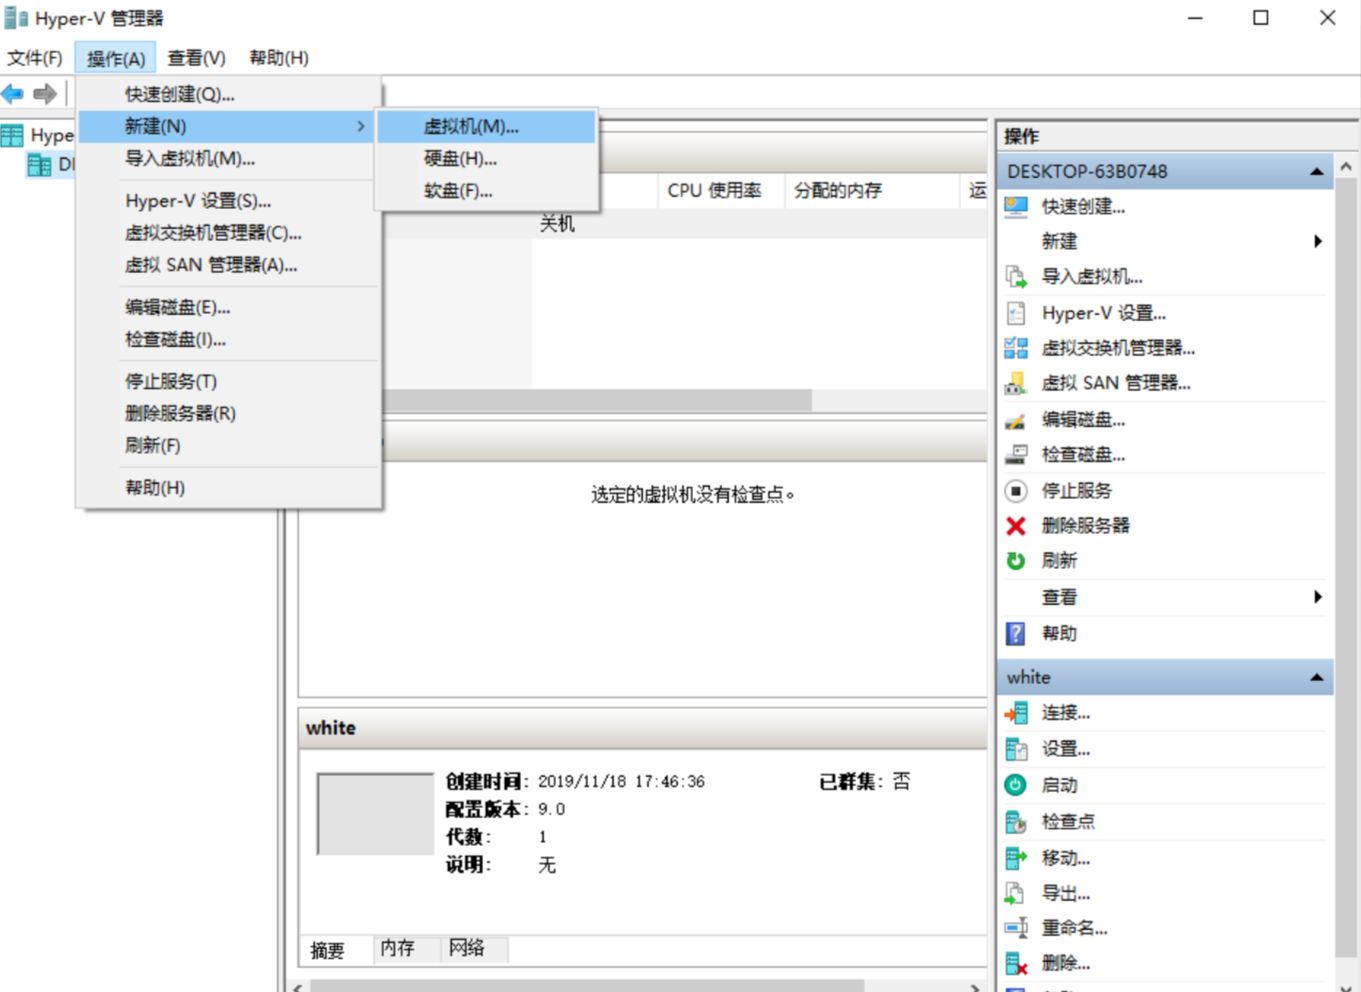Click the white virtual machine thumbnail preview
1361x992 pixels.
pyautogui.click(x=375, y=813)
